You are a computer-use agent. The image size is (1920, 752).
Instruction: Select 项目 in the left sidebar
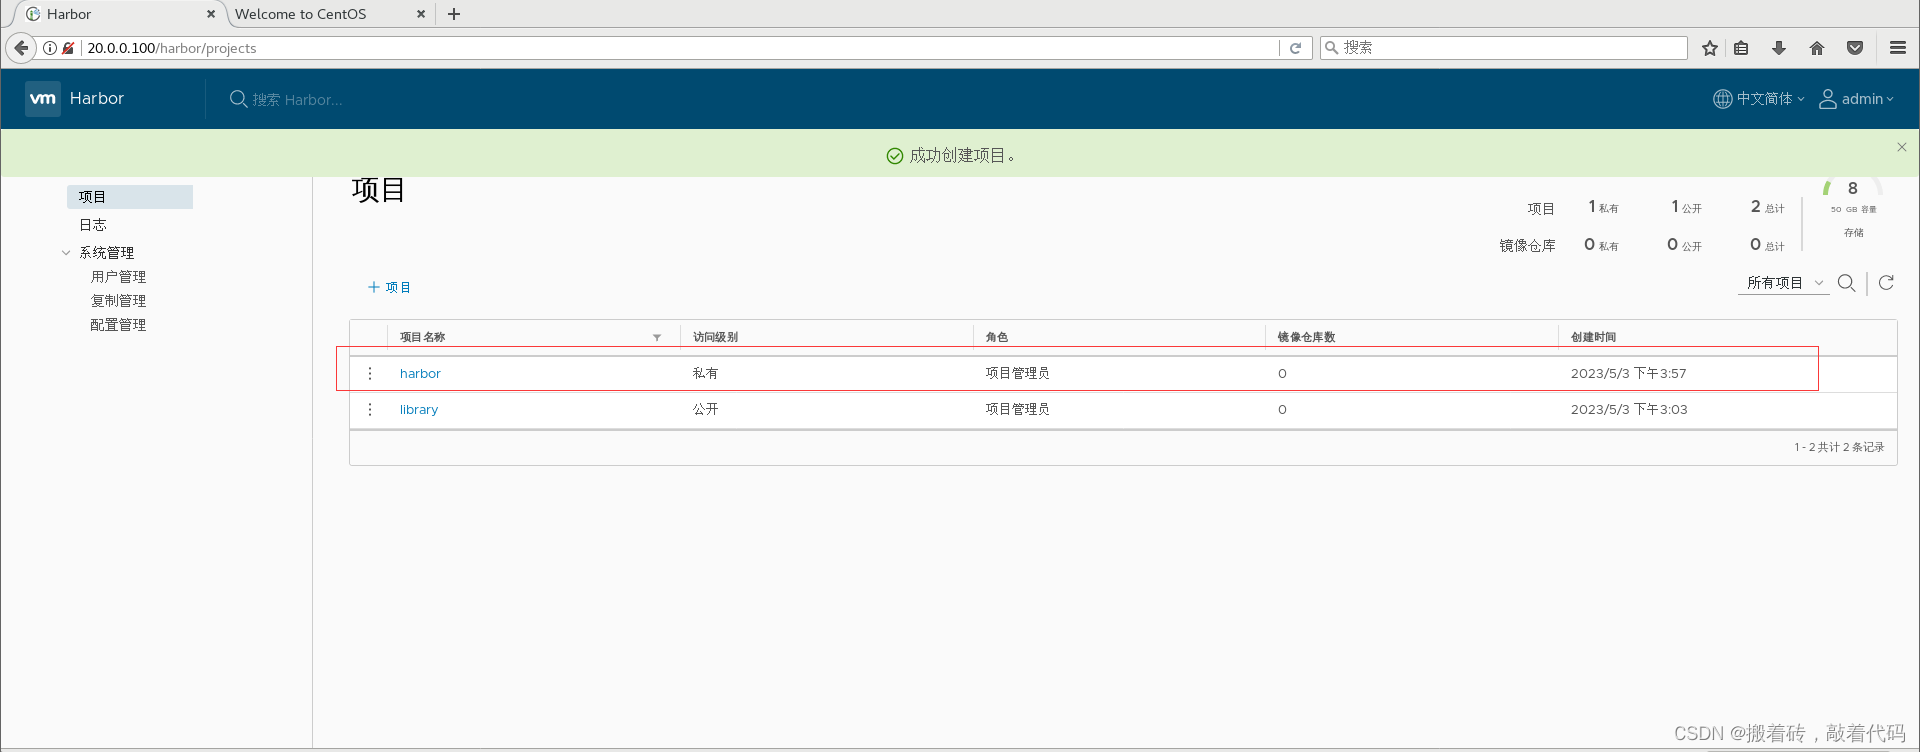[x=130, y=197]
